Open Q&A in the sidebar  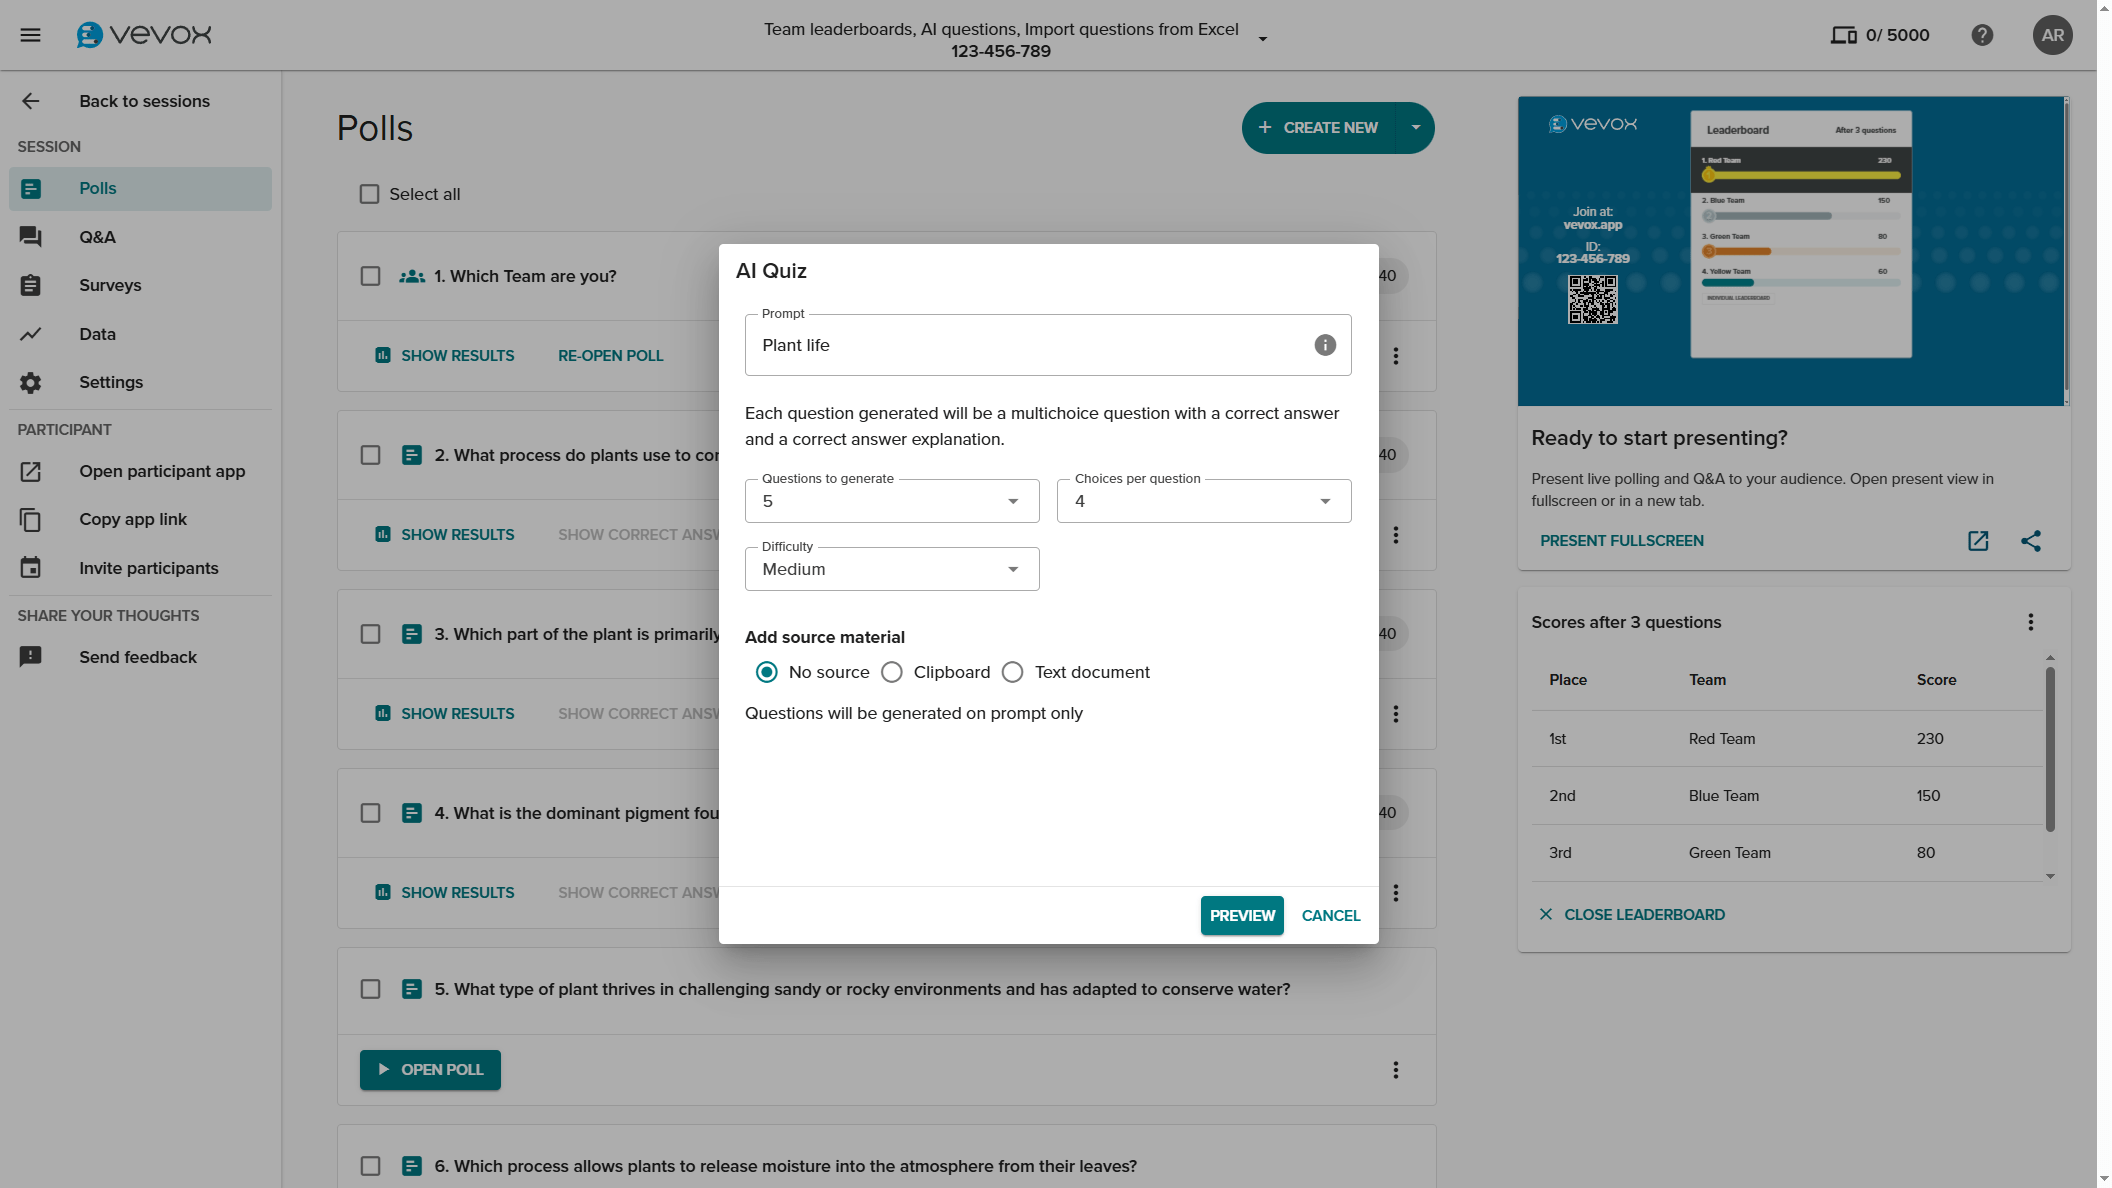click(97, 237)
